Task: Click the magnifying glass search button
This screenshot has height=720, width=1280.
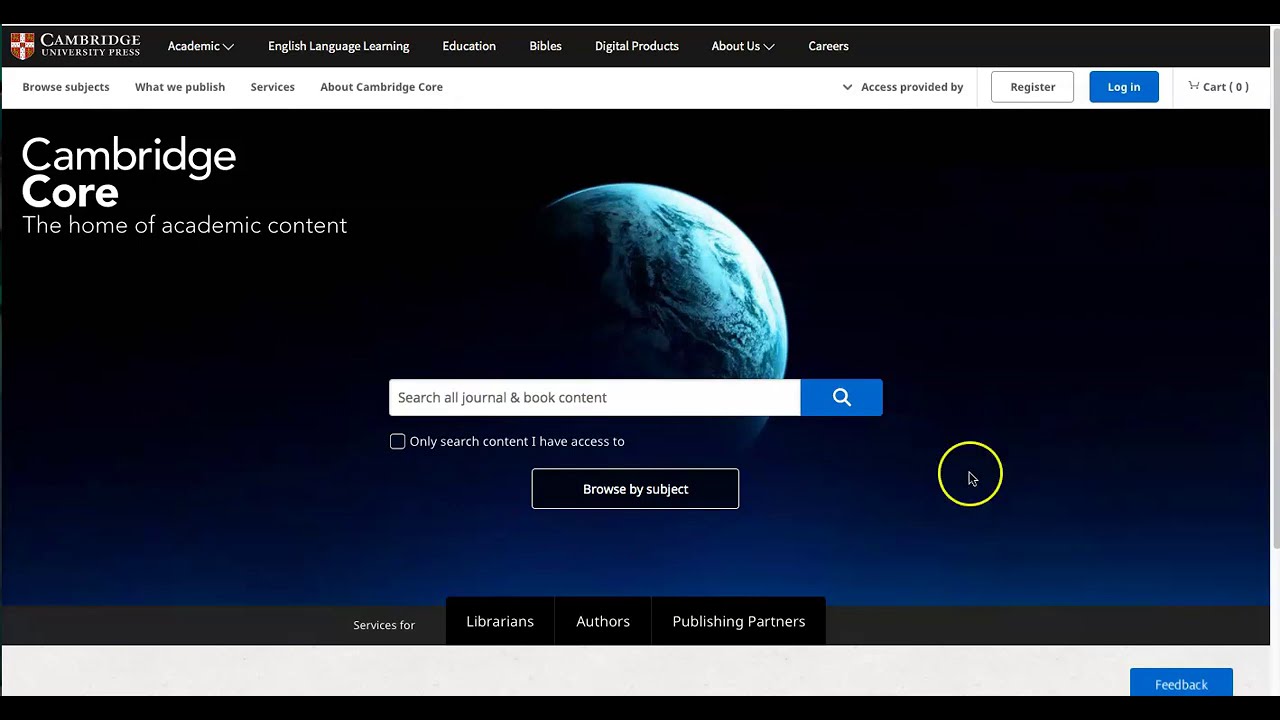Action: click(x=841, y=398)
